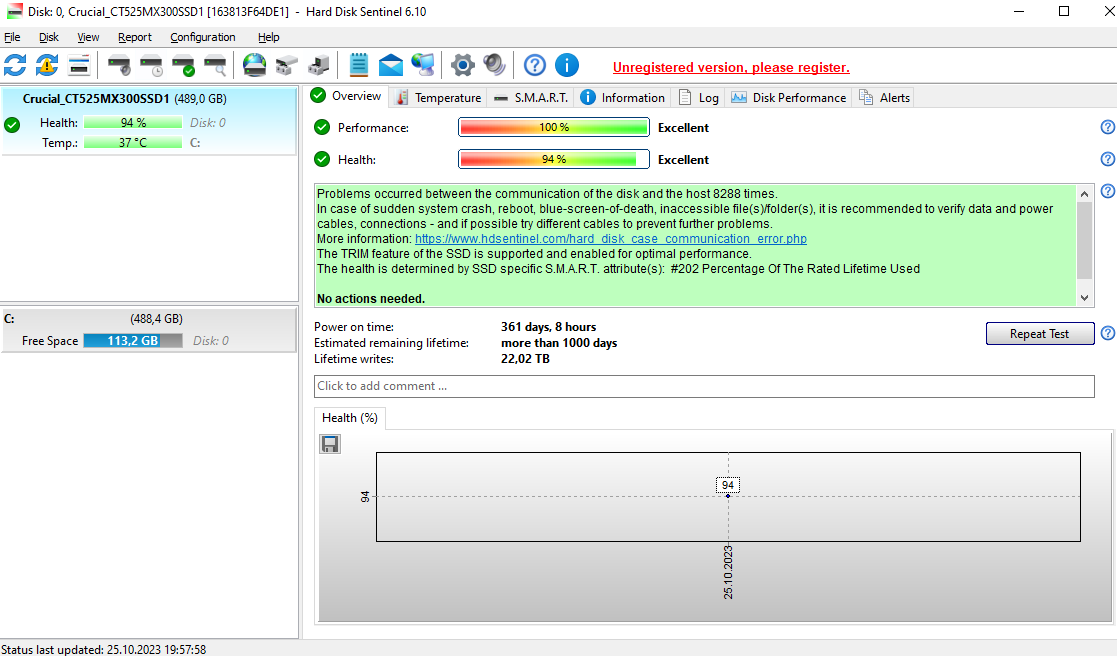Screen dimensions: 1117x656
Task: Click 'more than 1000 days' remaining lifetime
Action: pyautogui.click(x=558, y=343)
